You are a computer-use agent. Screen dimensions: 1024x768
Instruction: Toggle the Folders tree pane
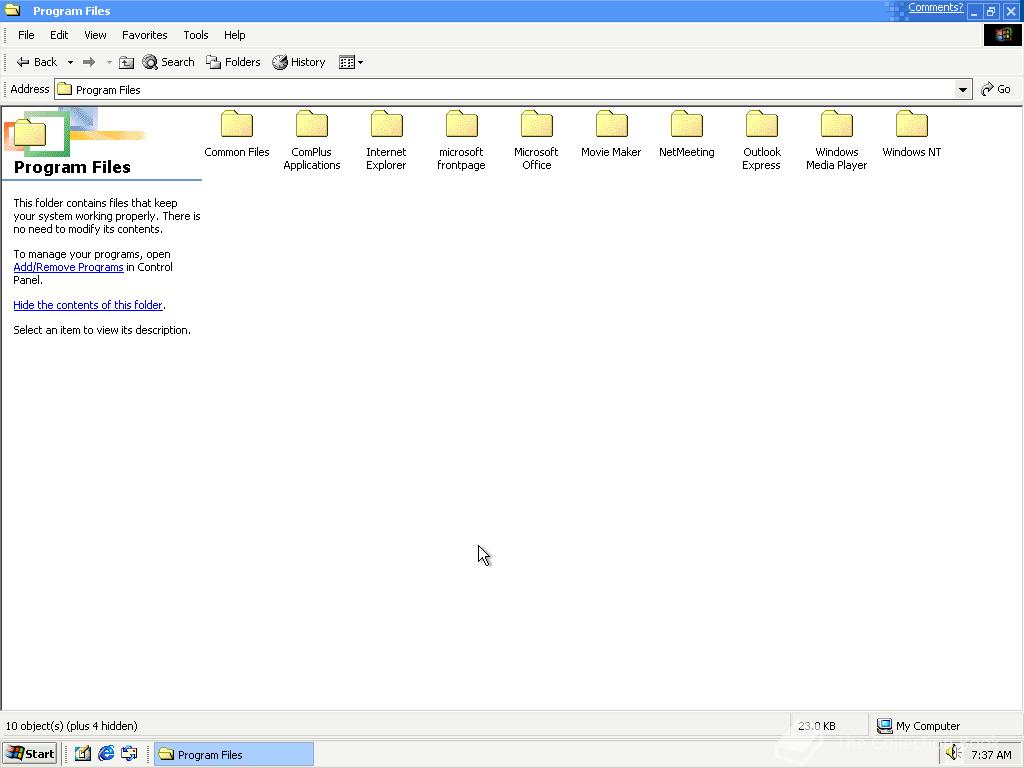tap(233, 62)
